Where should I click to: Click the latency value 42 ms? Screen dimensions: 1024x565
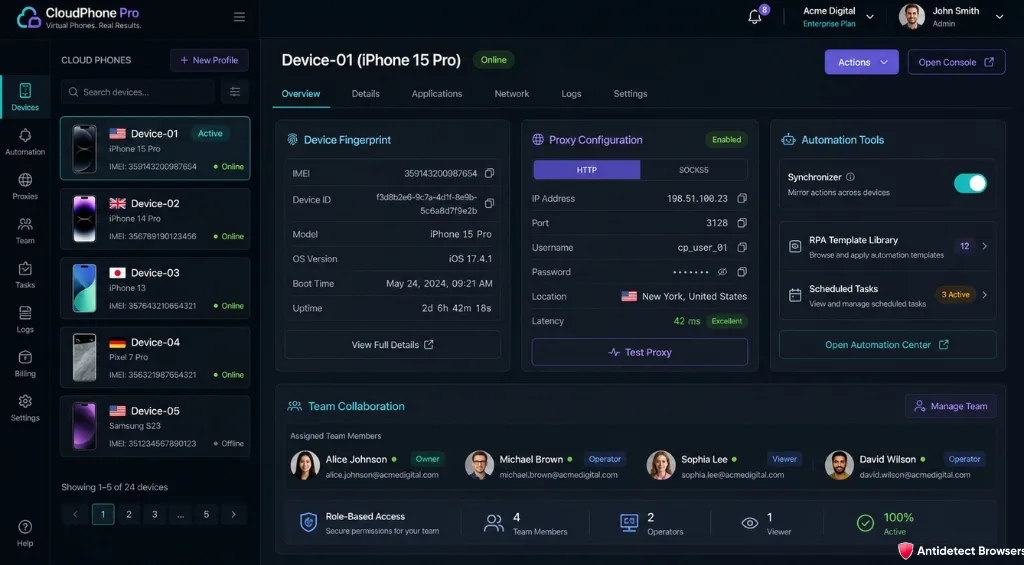point(687,321)
